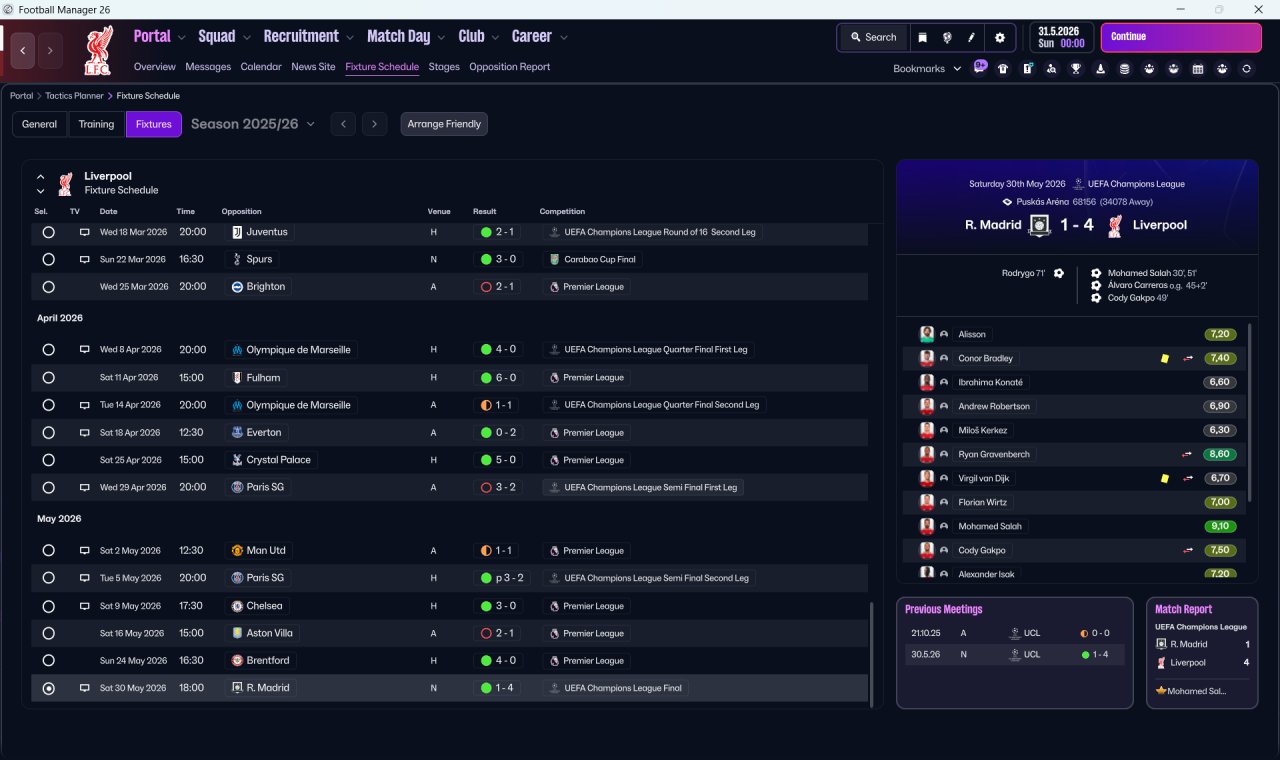Open the messages bubble with 9+ badge
Screen dimensions: 1280x760
pyautogui.click(x=980, y=68)
